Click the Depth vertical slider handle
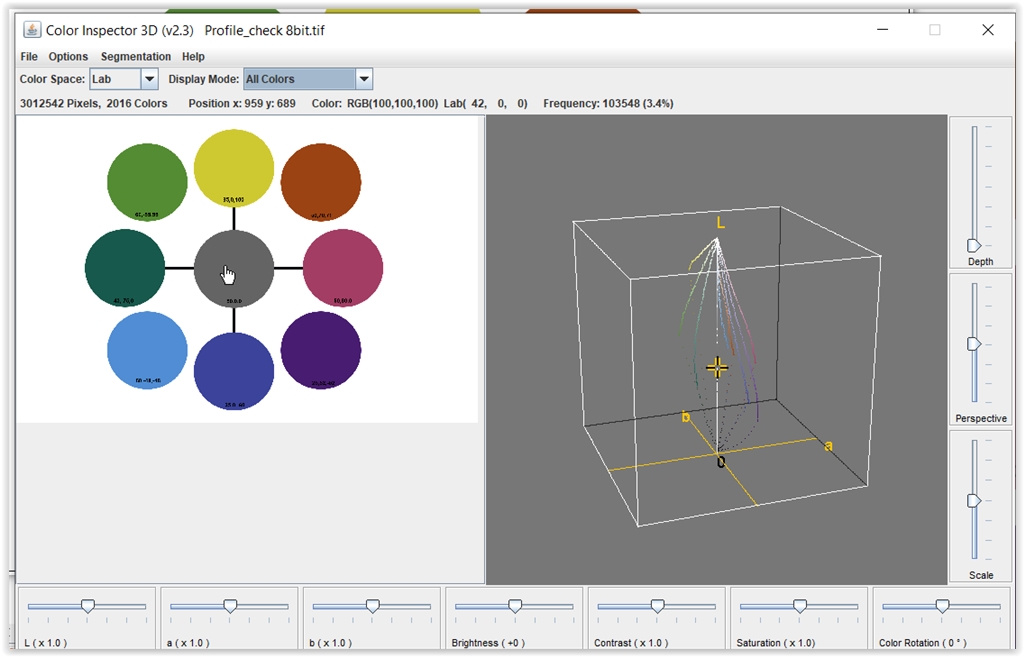The height and width of the screenshot is (657, 1024). click(x=974, y=245)
